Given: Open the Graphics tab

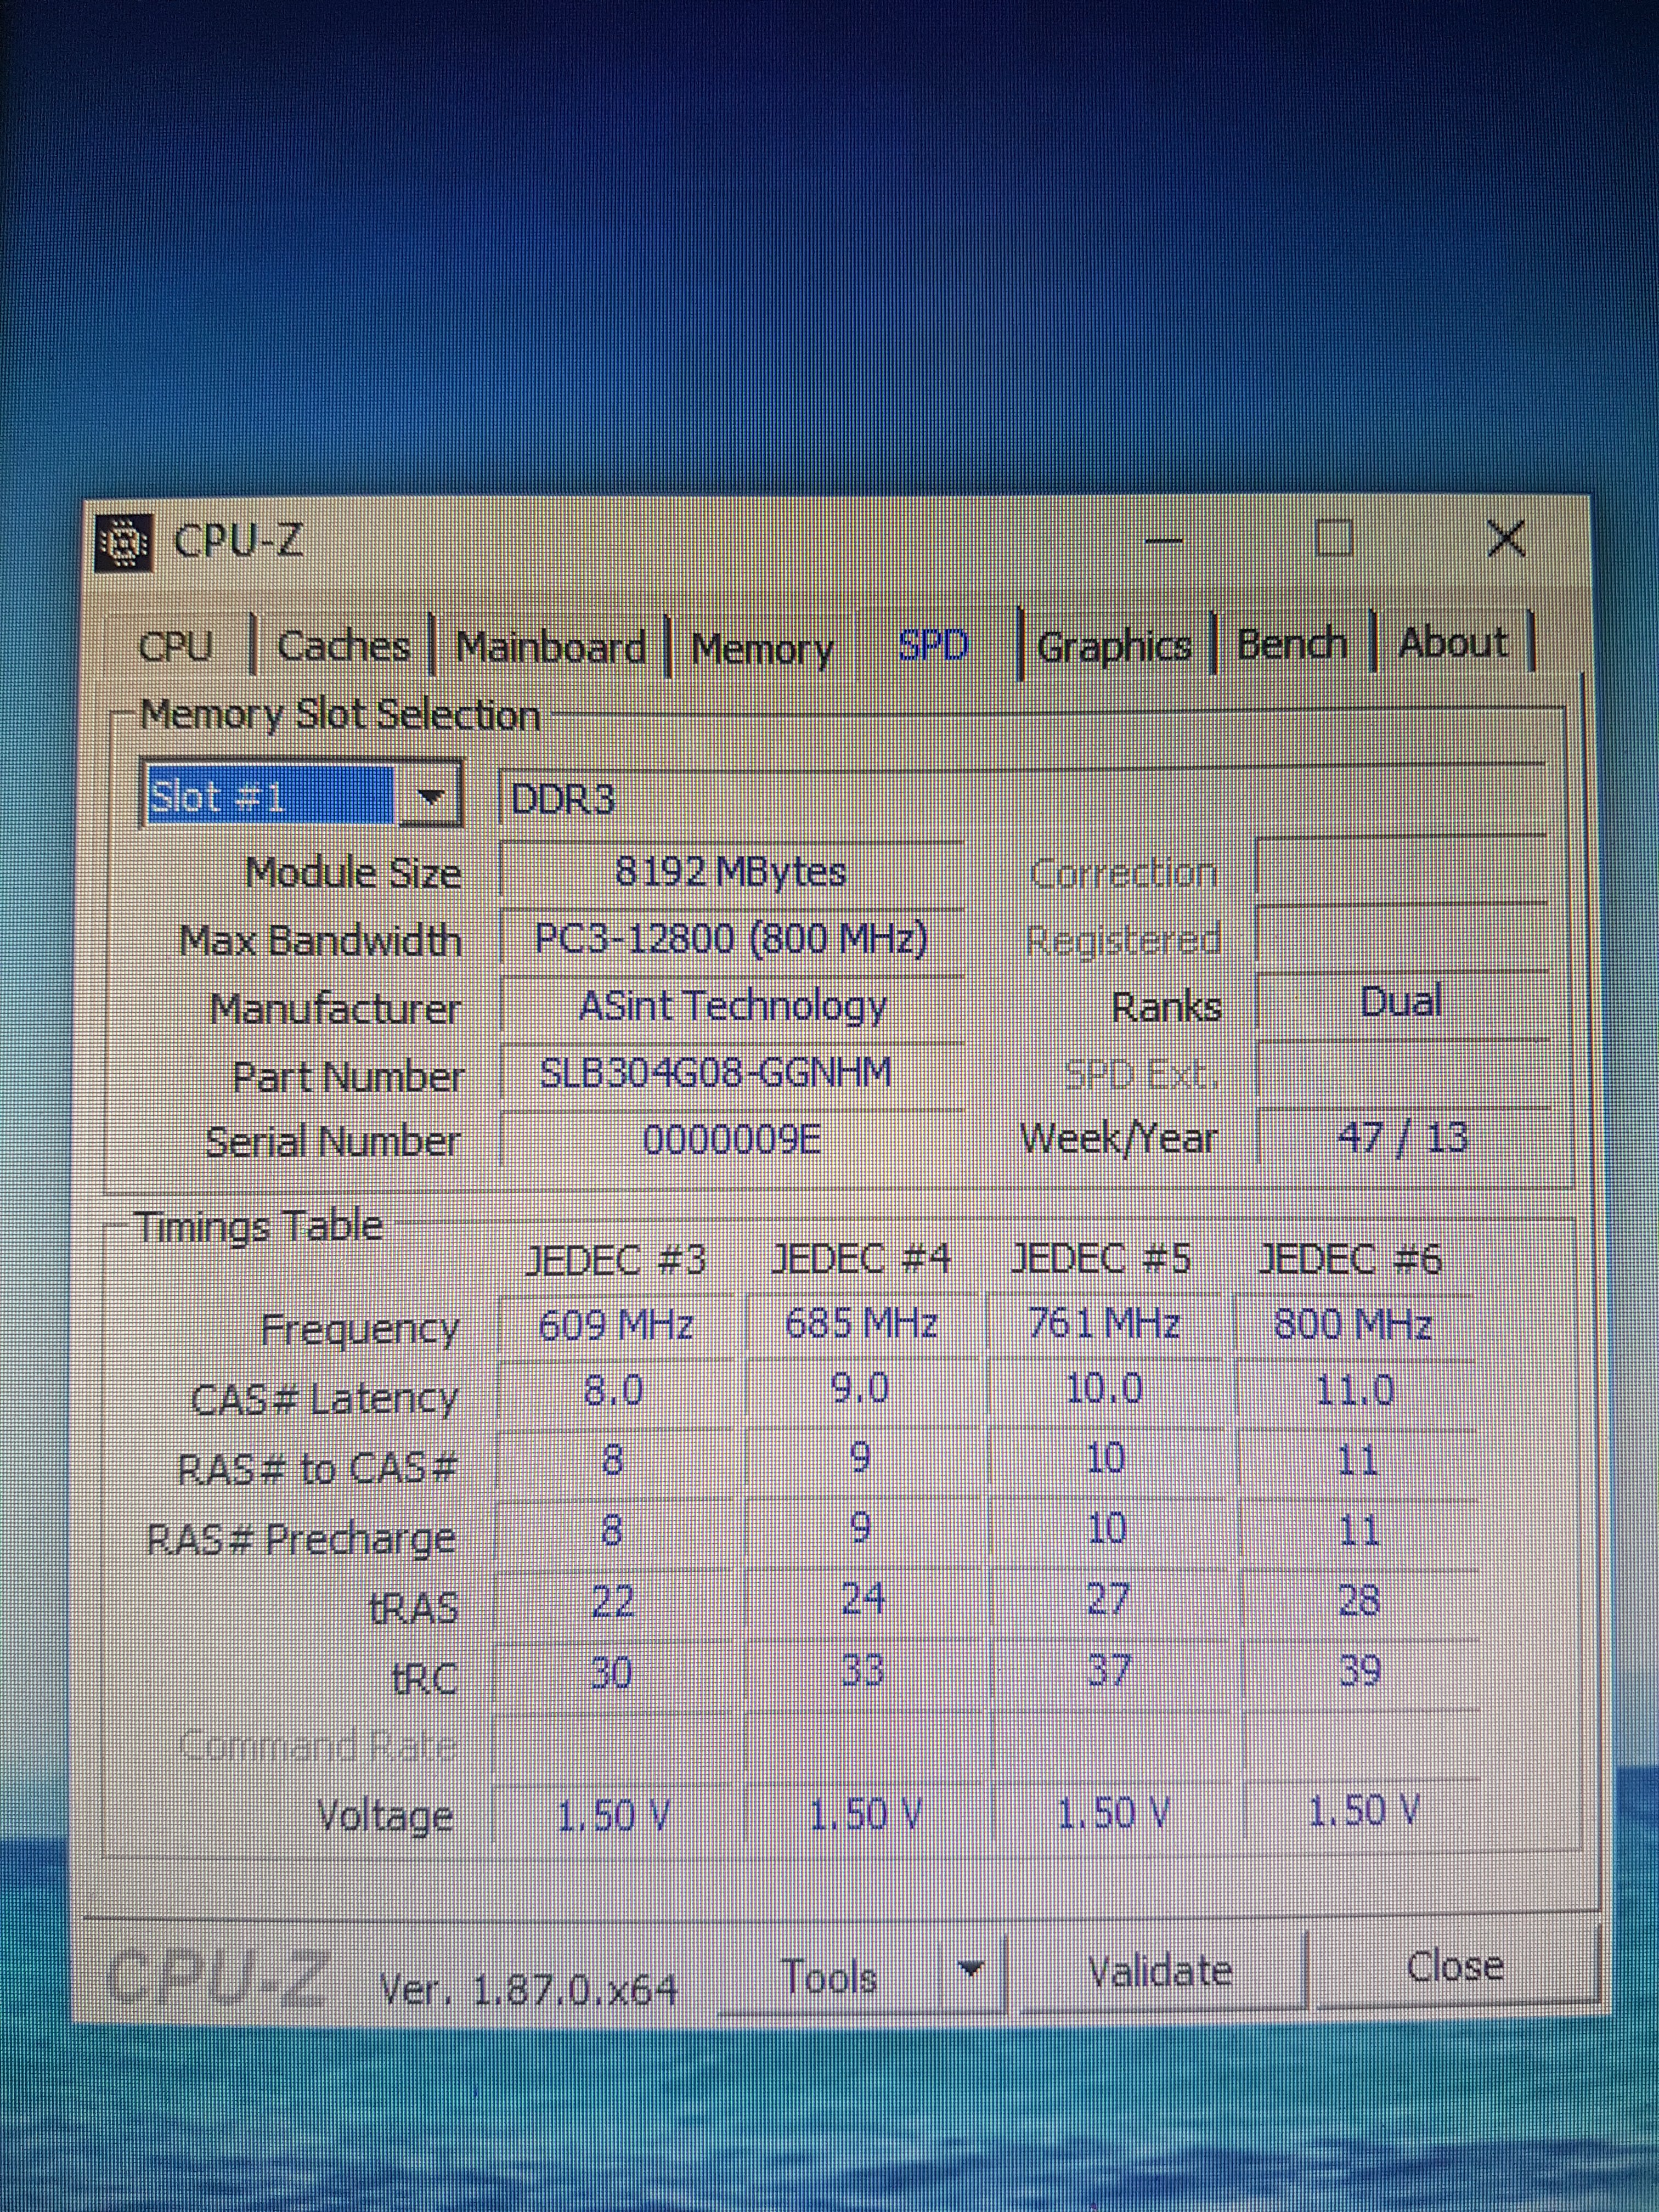Looking at the screenshot, I should click(1114, 647).
